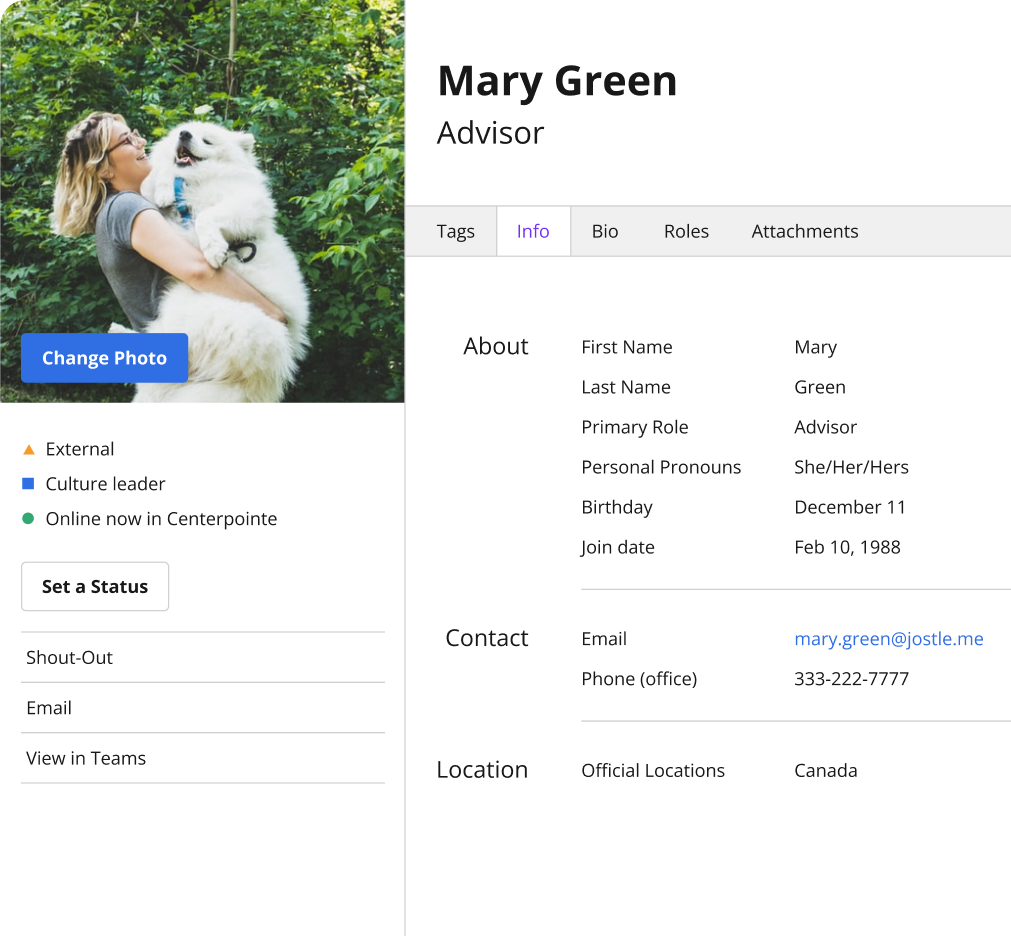Click the Official Locations value Canada
The height and width of the screenshot is (936, 1011).
pos(825,770)
